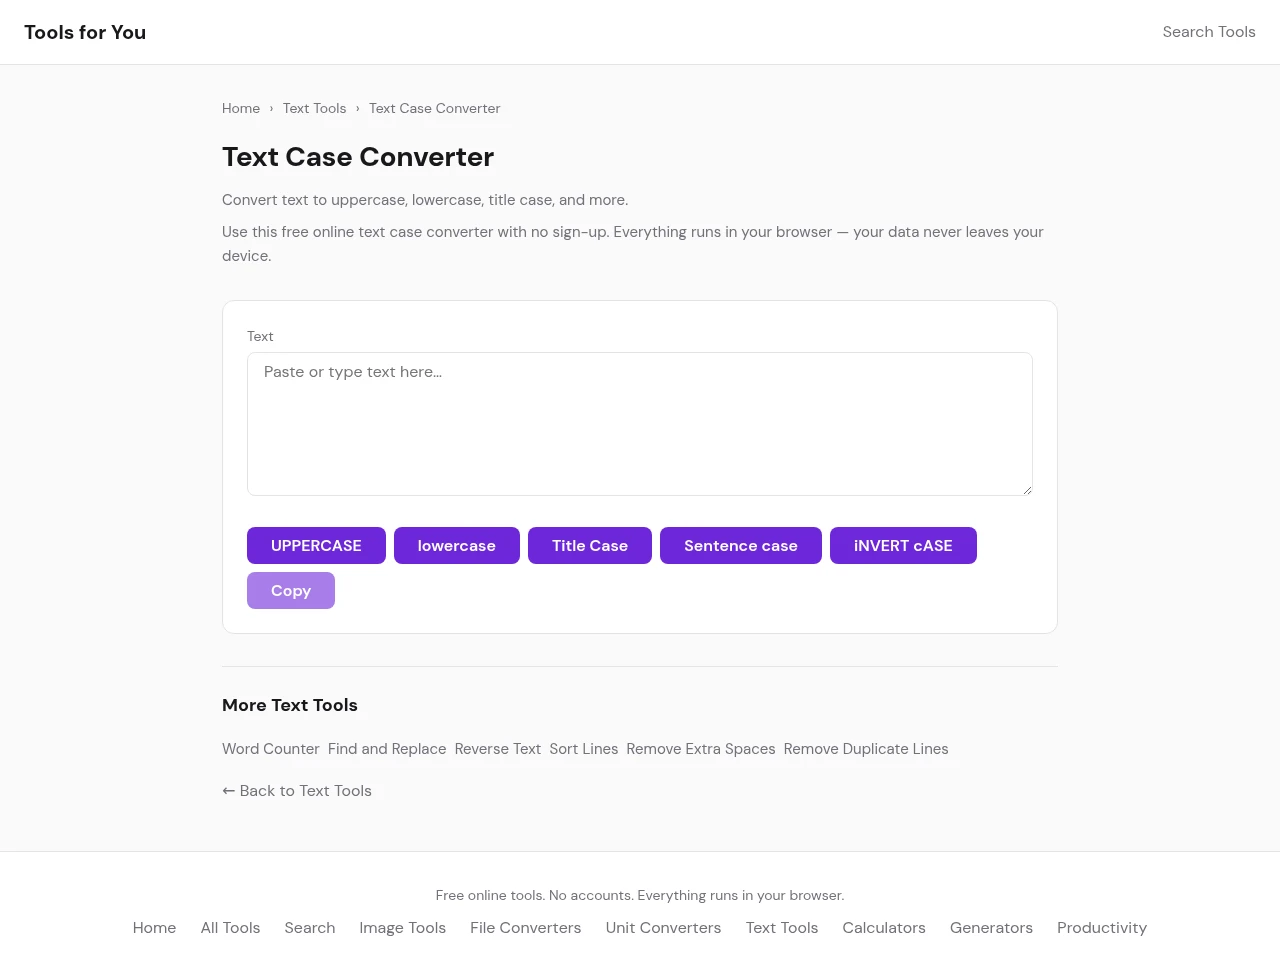
Task: Open Search Tools in the header
Action: (x=1208, y=32)
